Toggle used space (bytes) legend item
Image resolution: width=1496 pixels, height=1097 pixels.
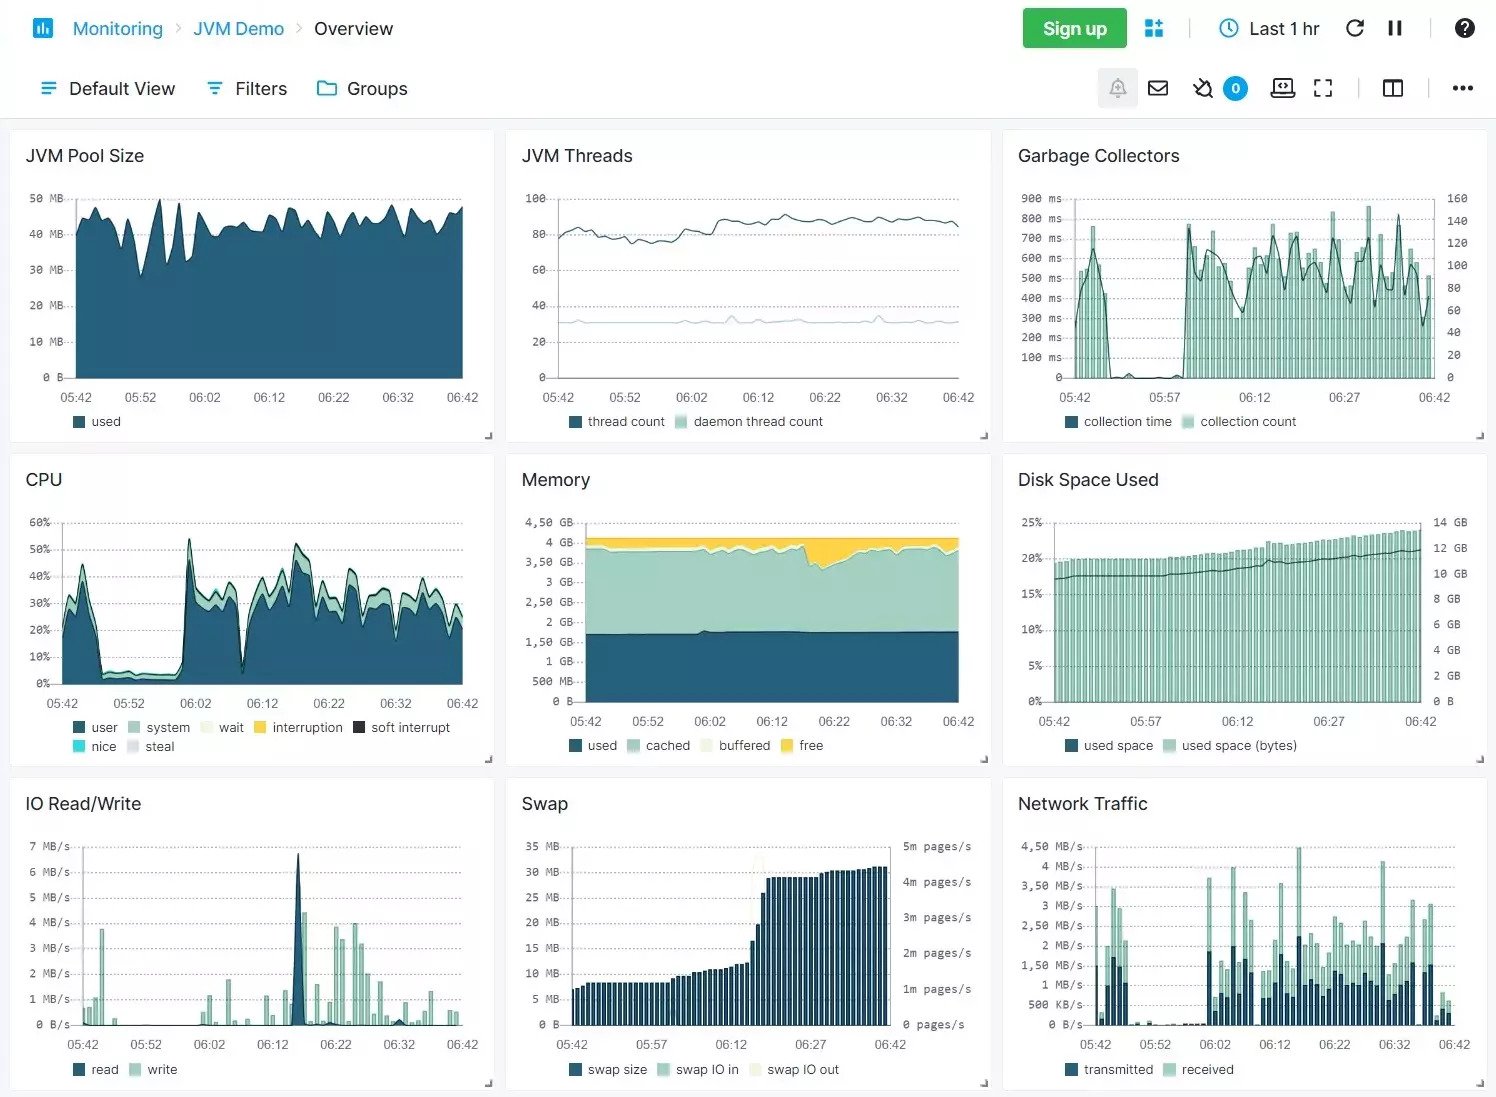[1230, 746]
